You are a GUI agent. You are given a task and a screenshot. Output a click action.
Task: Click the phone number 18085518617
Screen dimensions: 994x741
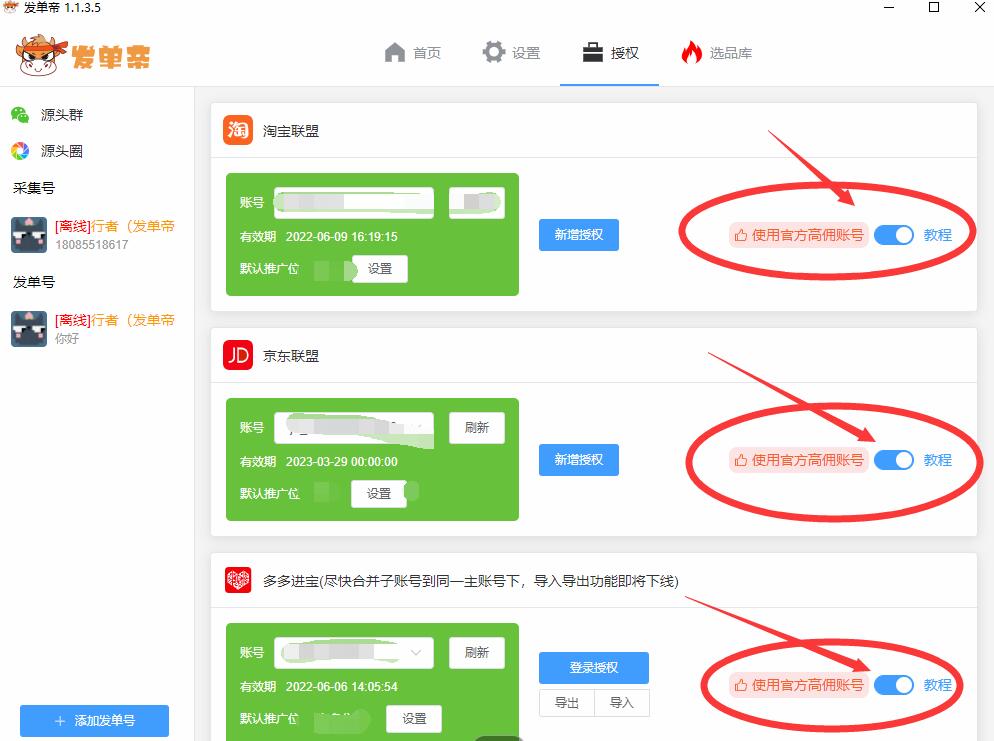91,245
